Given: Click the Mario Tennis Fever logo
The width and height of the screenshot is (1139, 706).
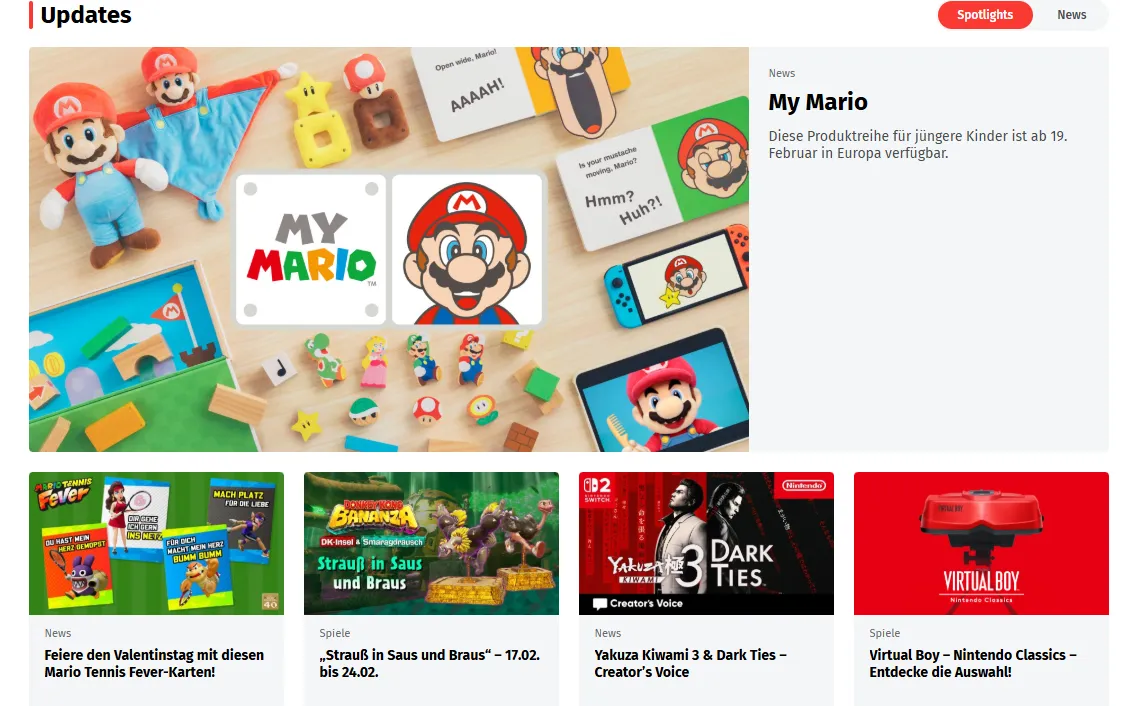Looking at the screenshot, I should click(x=64, y=494).
